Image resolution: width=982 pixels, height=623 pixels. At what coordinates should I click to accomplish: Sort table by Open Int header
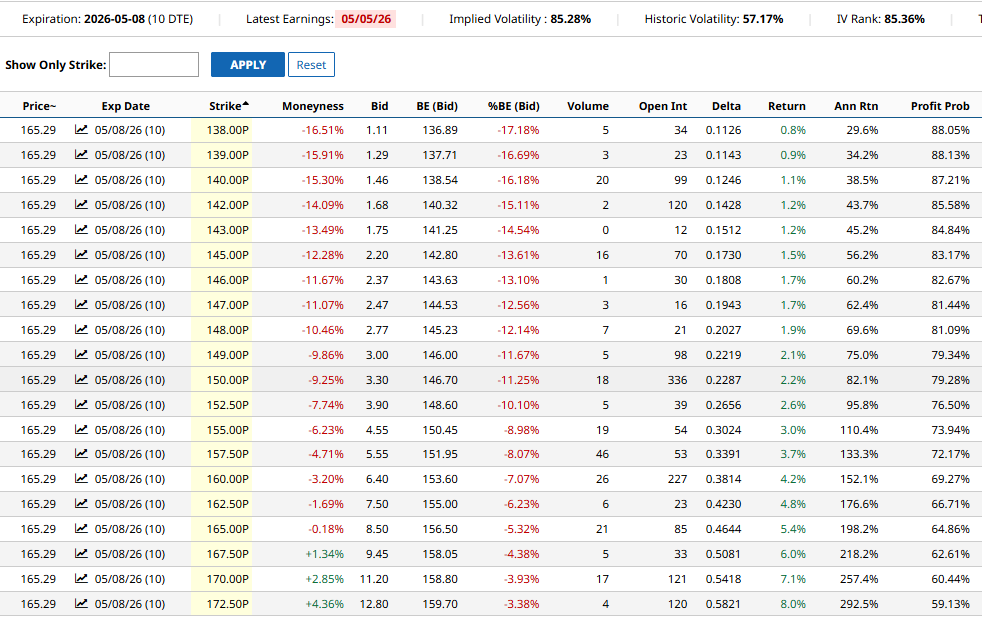(x=662, y=106)
